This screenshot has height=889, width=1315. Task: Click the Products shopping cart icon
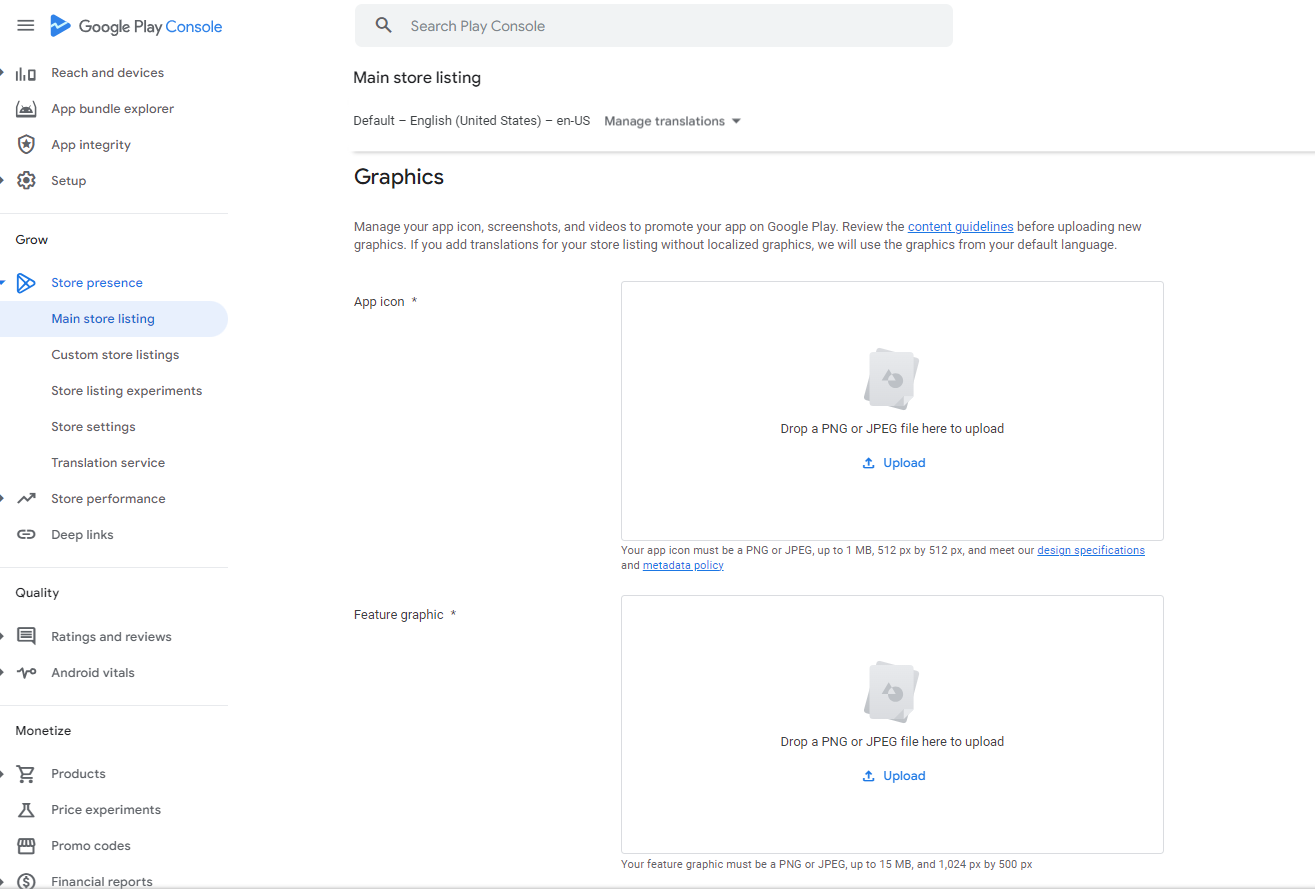tap(25, 773)
